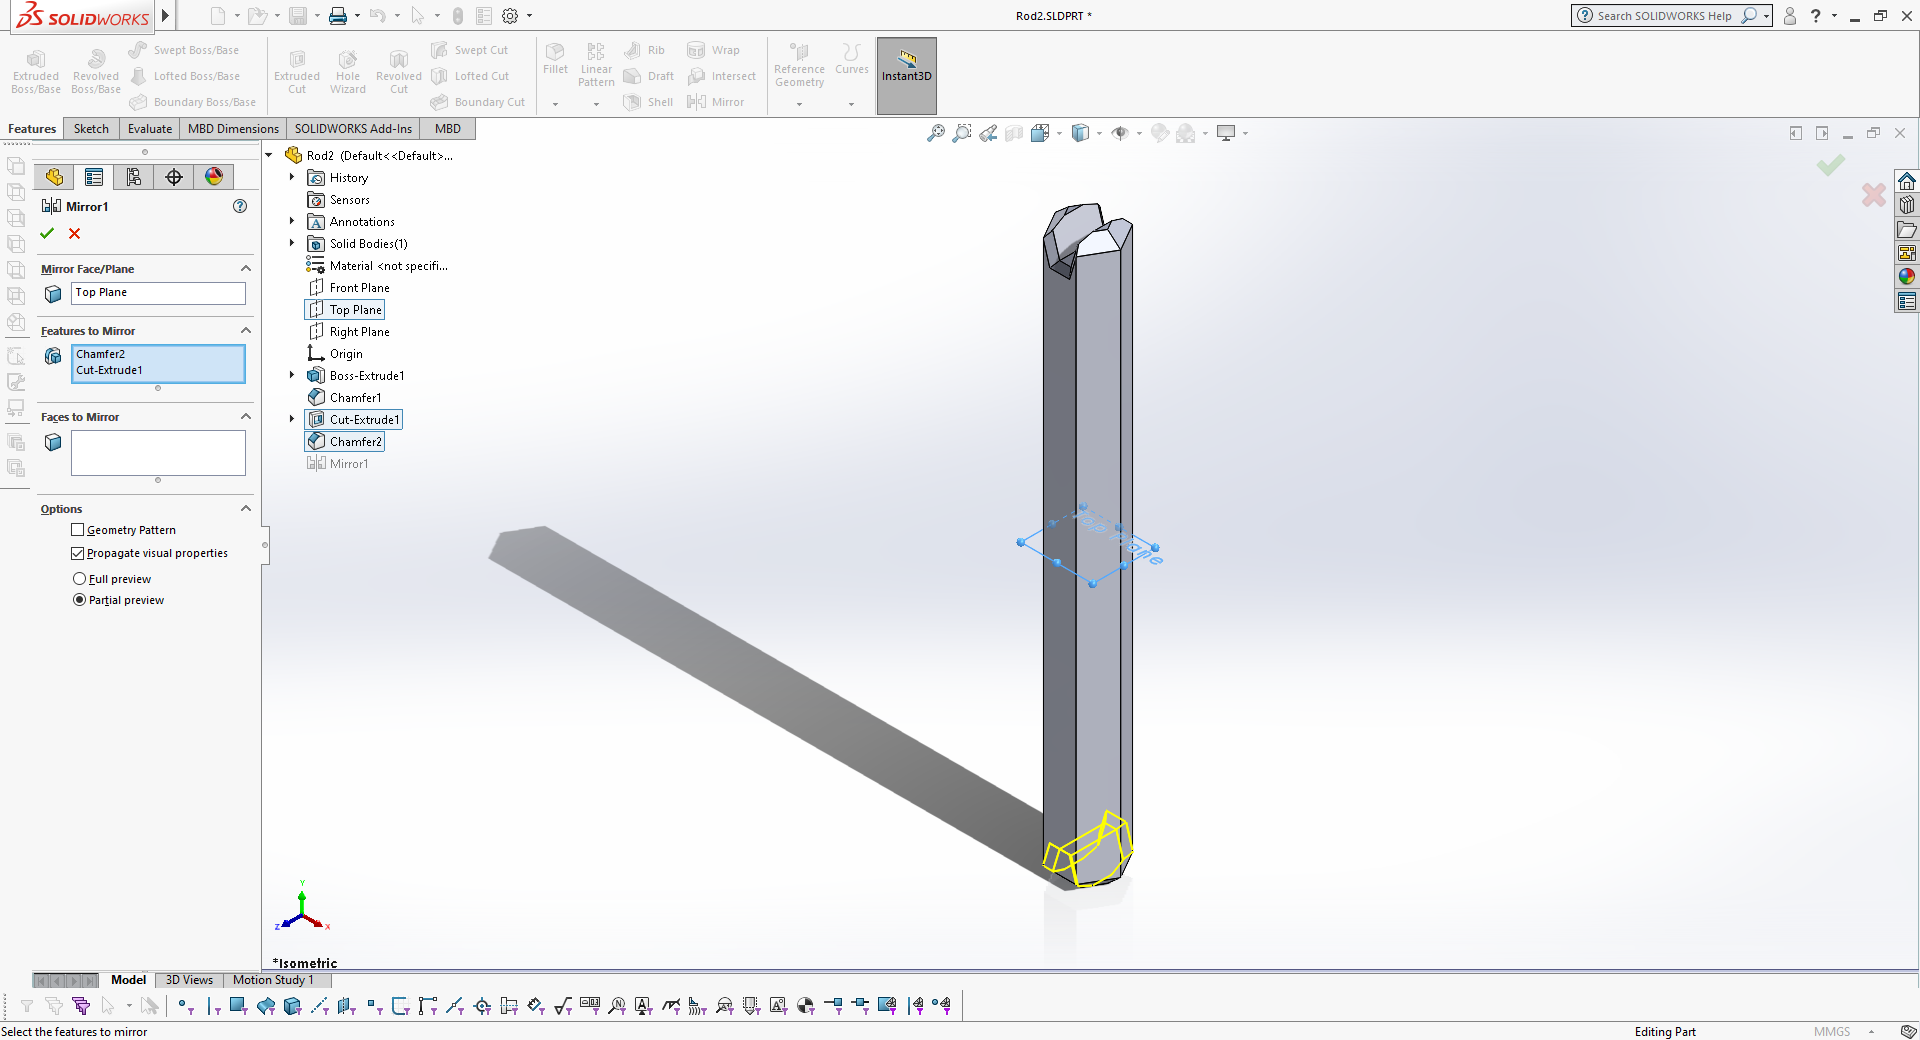This screenshot has width=1920, height=1040.
Task: Select Front Plane in the design tree
Action: (x=350, y=288)
